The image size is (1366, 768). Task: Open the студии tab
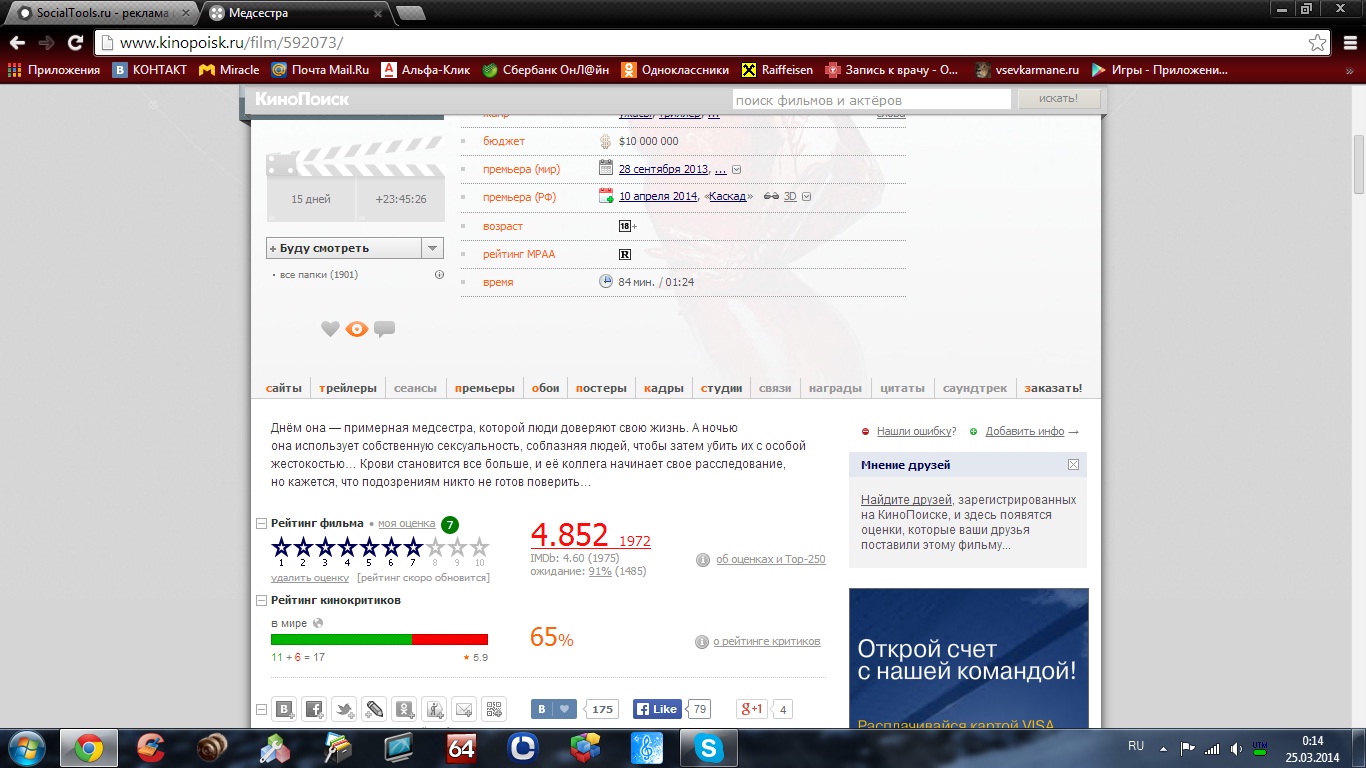[x=722, y=388]
